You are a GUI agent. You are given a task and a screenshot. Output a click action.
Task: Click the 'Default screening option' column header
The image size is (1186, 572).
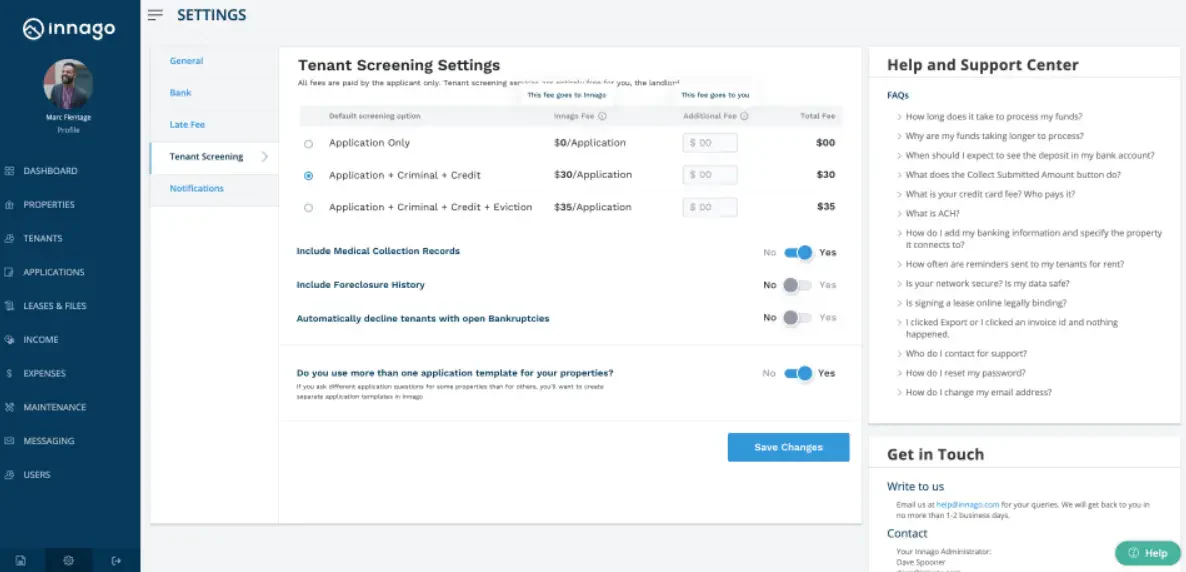374,117
